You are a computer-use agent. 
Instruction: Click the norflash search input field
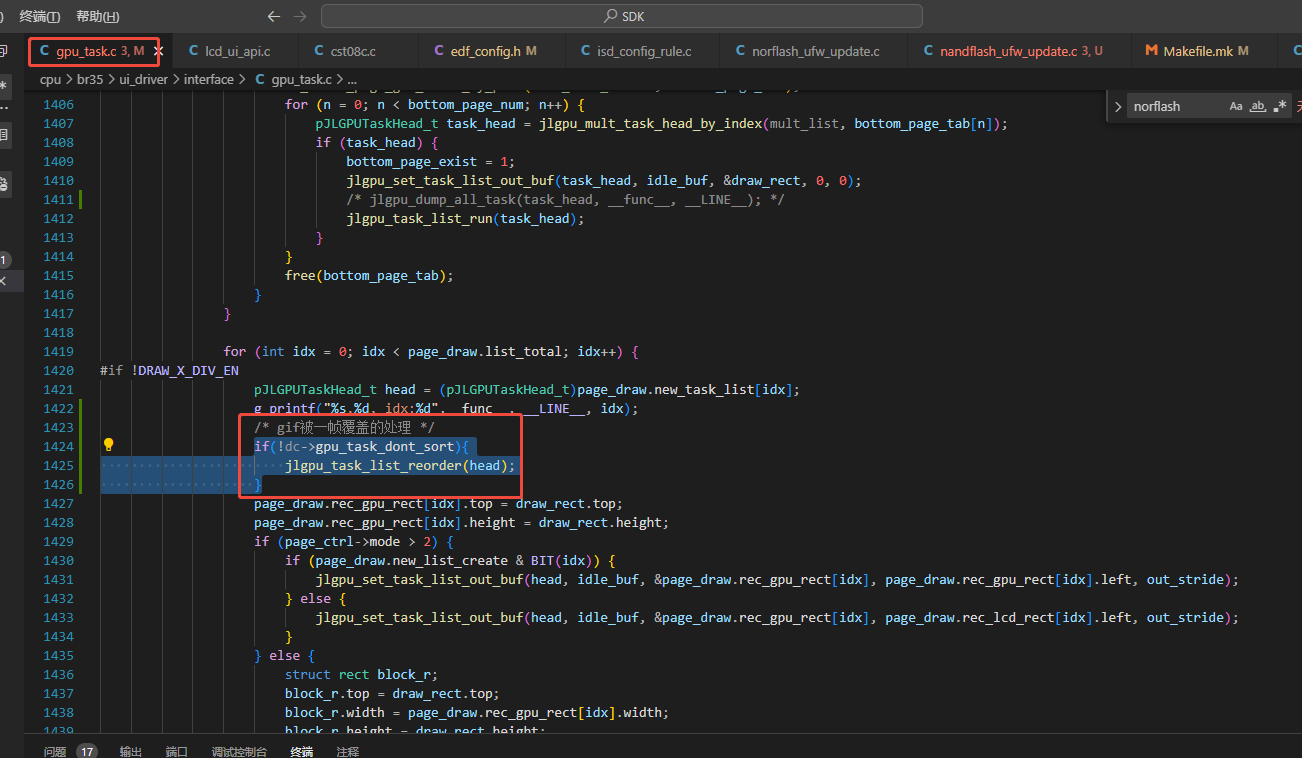click(1176, 106)
